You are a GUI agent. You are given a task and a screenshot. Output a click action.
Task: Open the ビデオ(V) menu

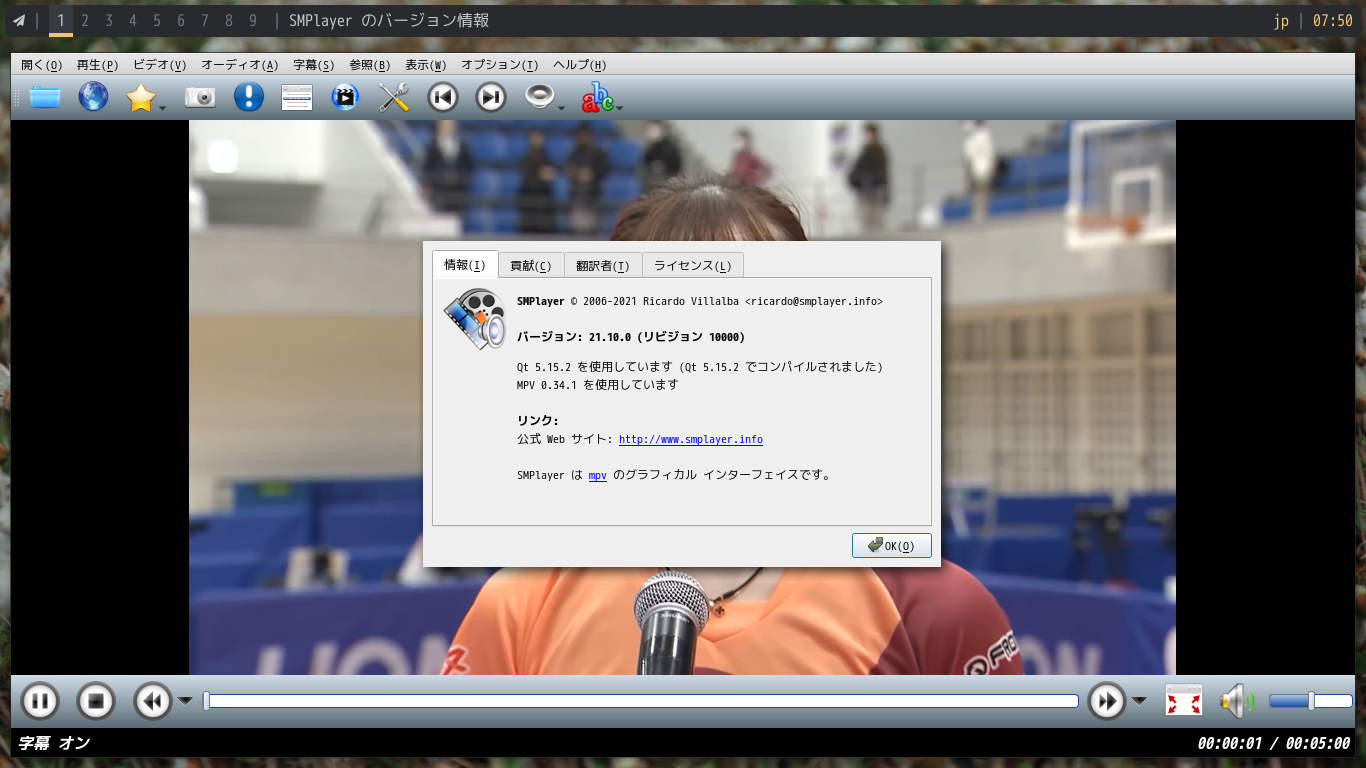(x=159, y=65)
